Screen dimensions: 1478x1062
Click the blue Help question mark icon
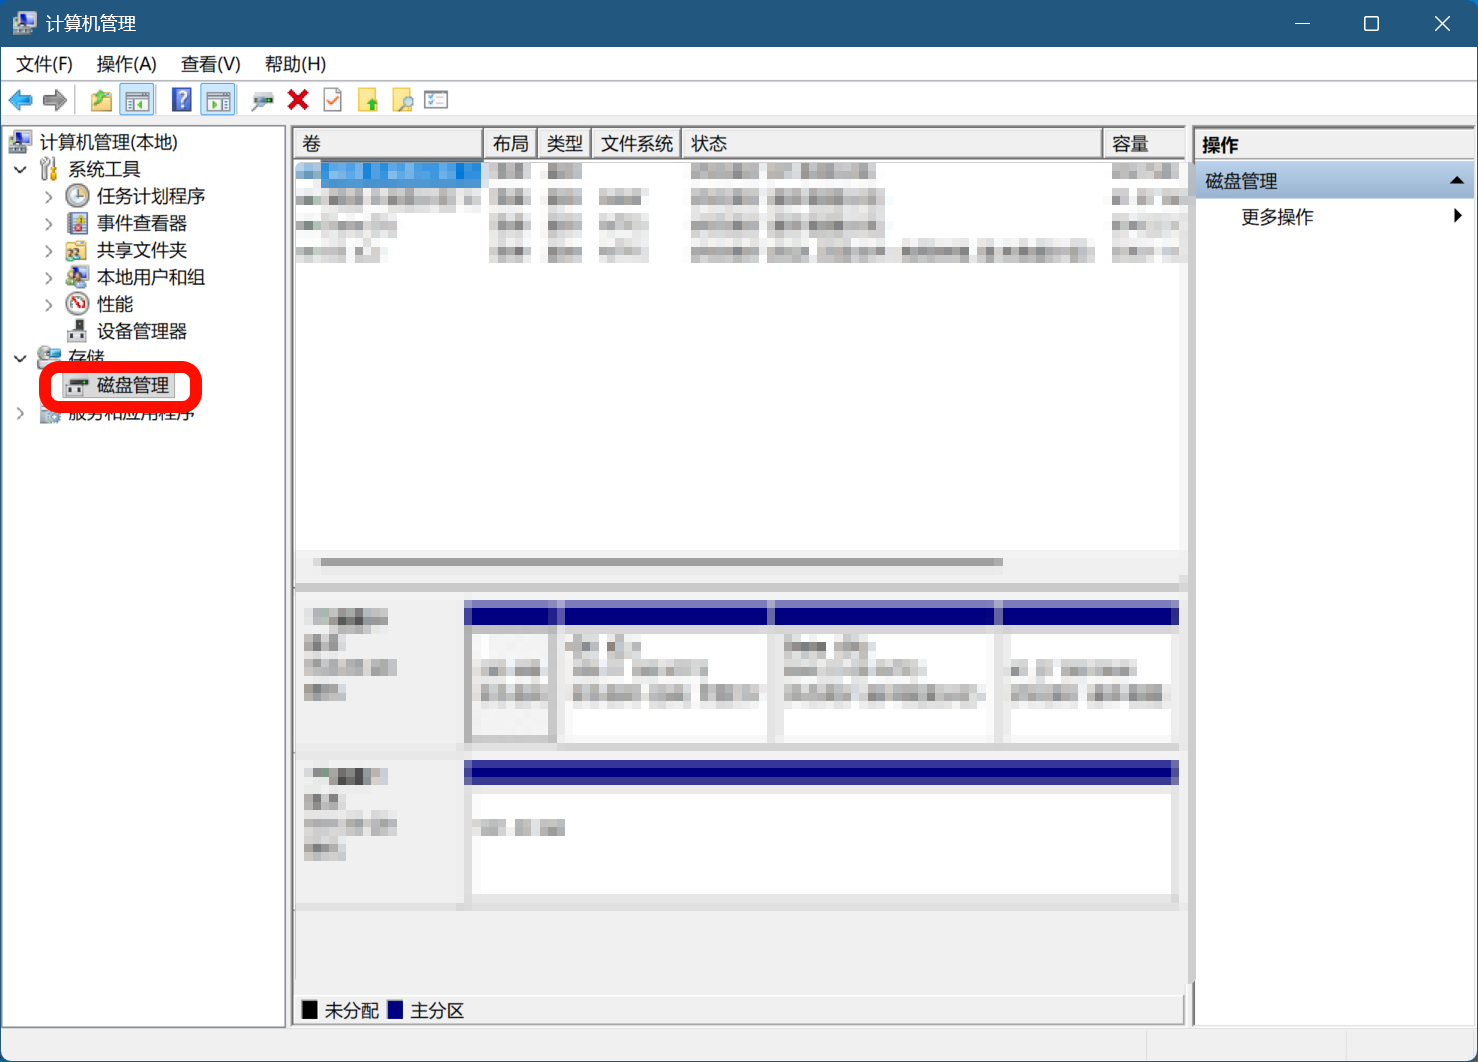(x=181, y=100)
